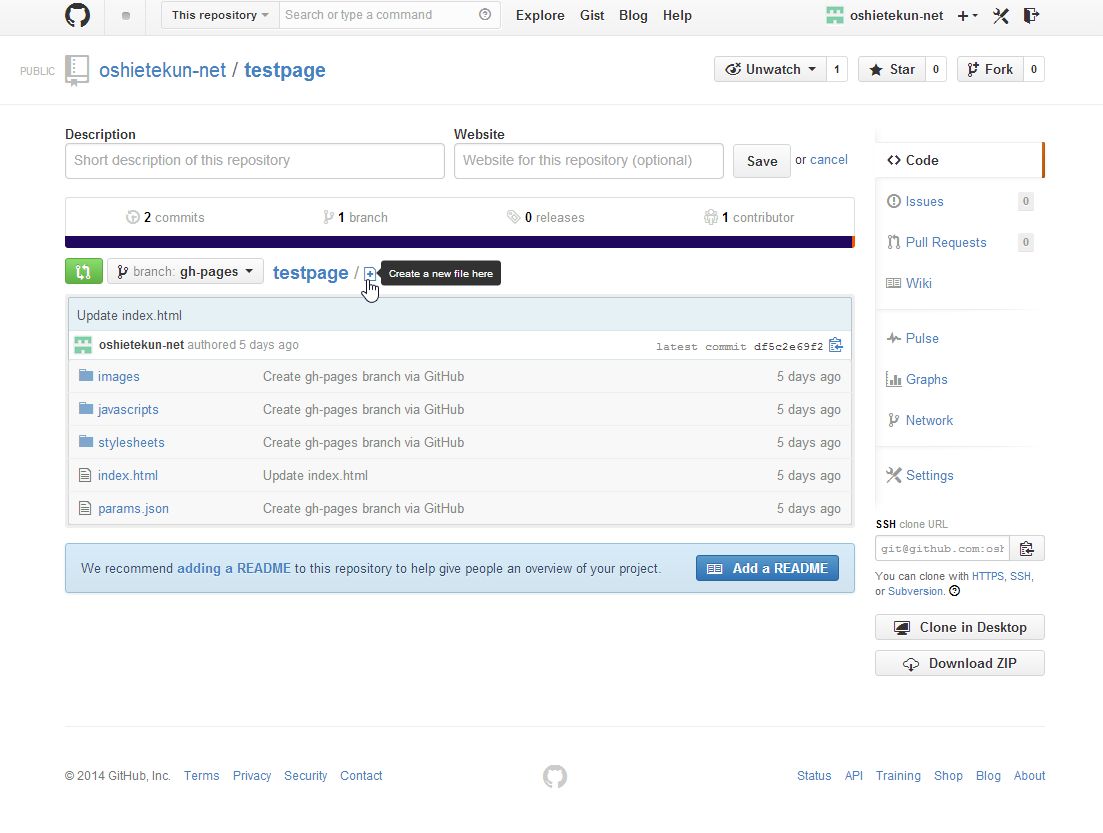
Task: Click the javascripts folder icon
Action: (86, 409)
